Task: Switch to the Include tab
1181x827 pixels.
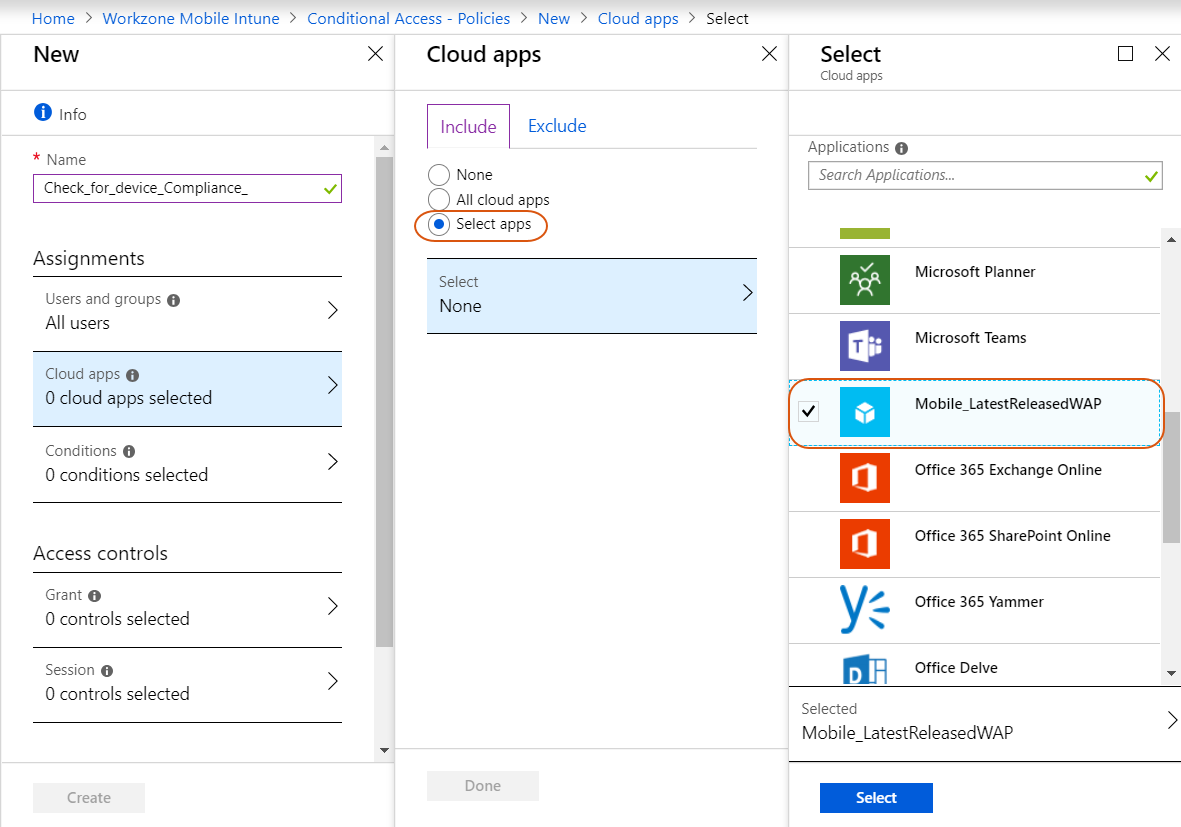Action: (x=468, y=127)
